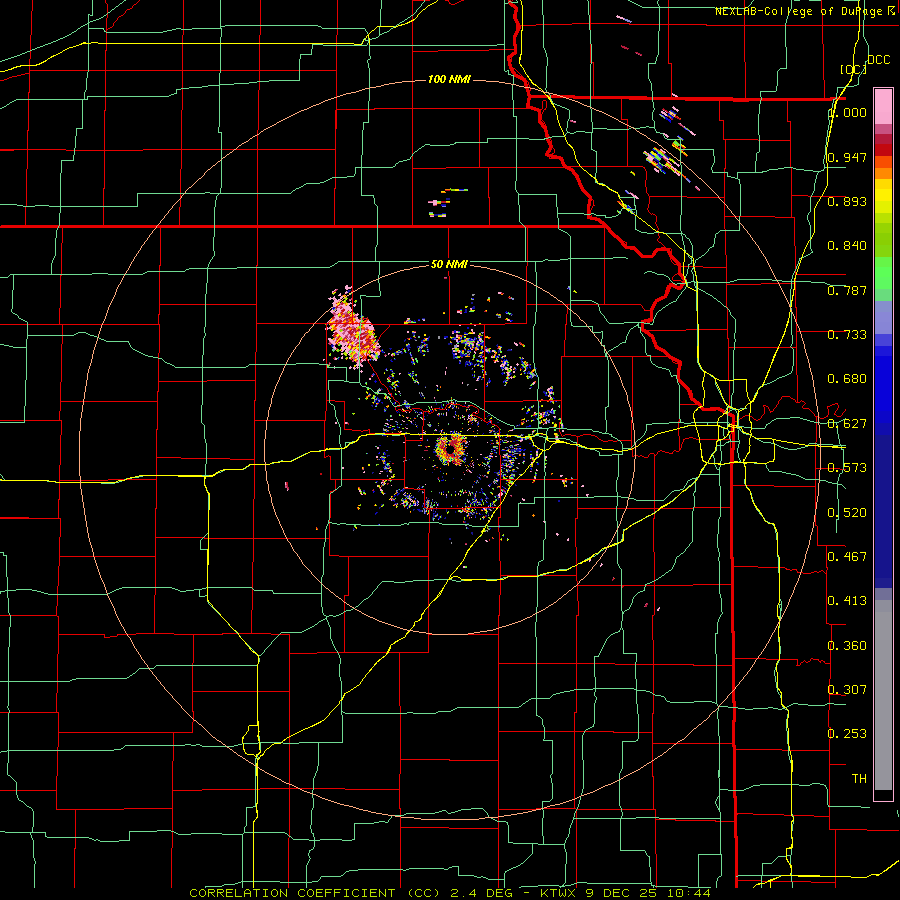This screenshot has width=900, height=900.
Task: Click the 0.680 legend value
Action: click(x=847, y=379)
